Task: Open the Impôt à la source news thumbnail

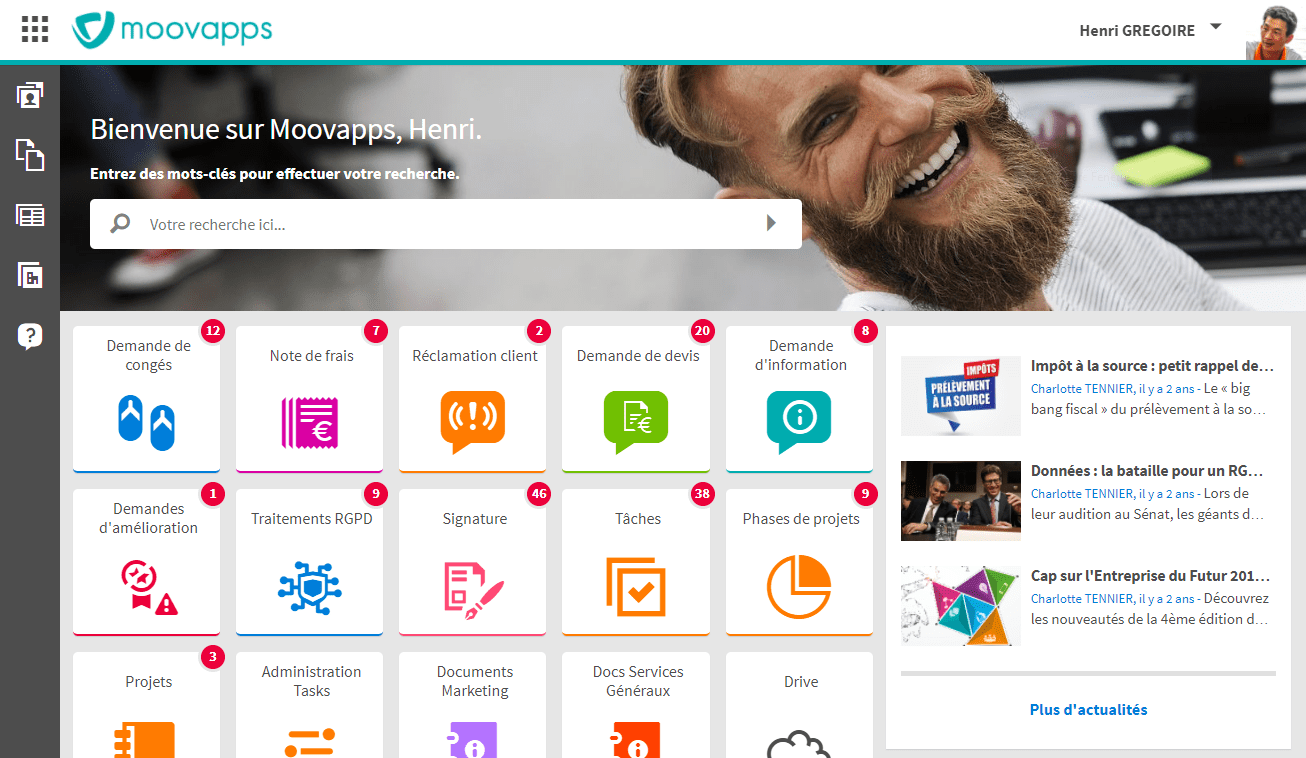Action: 961,395
